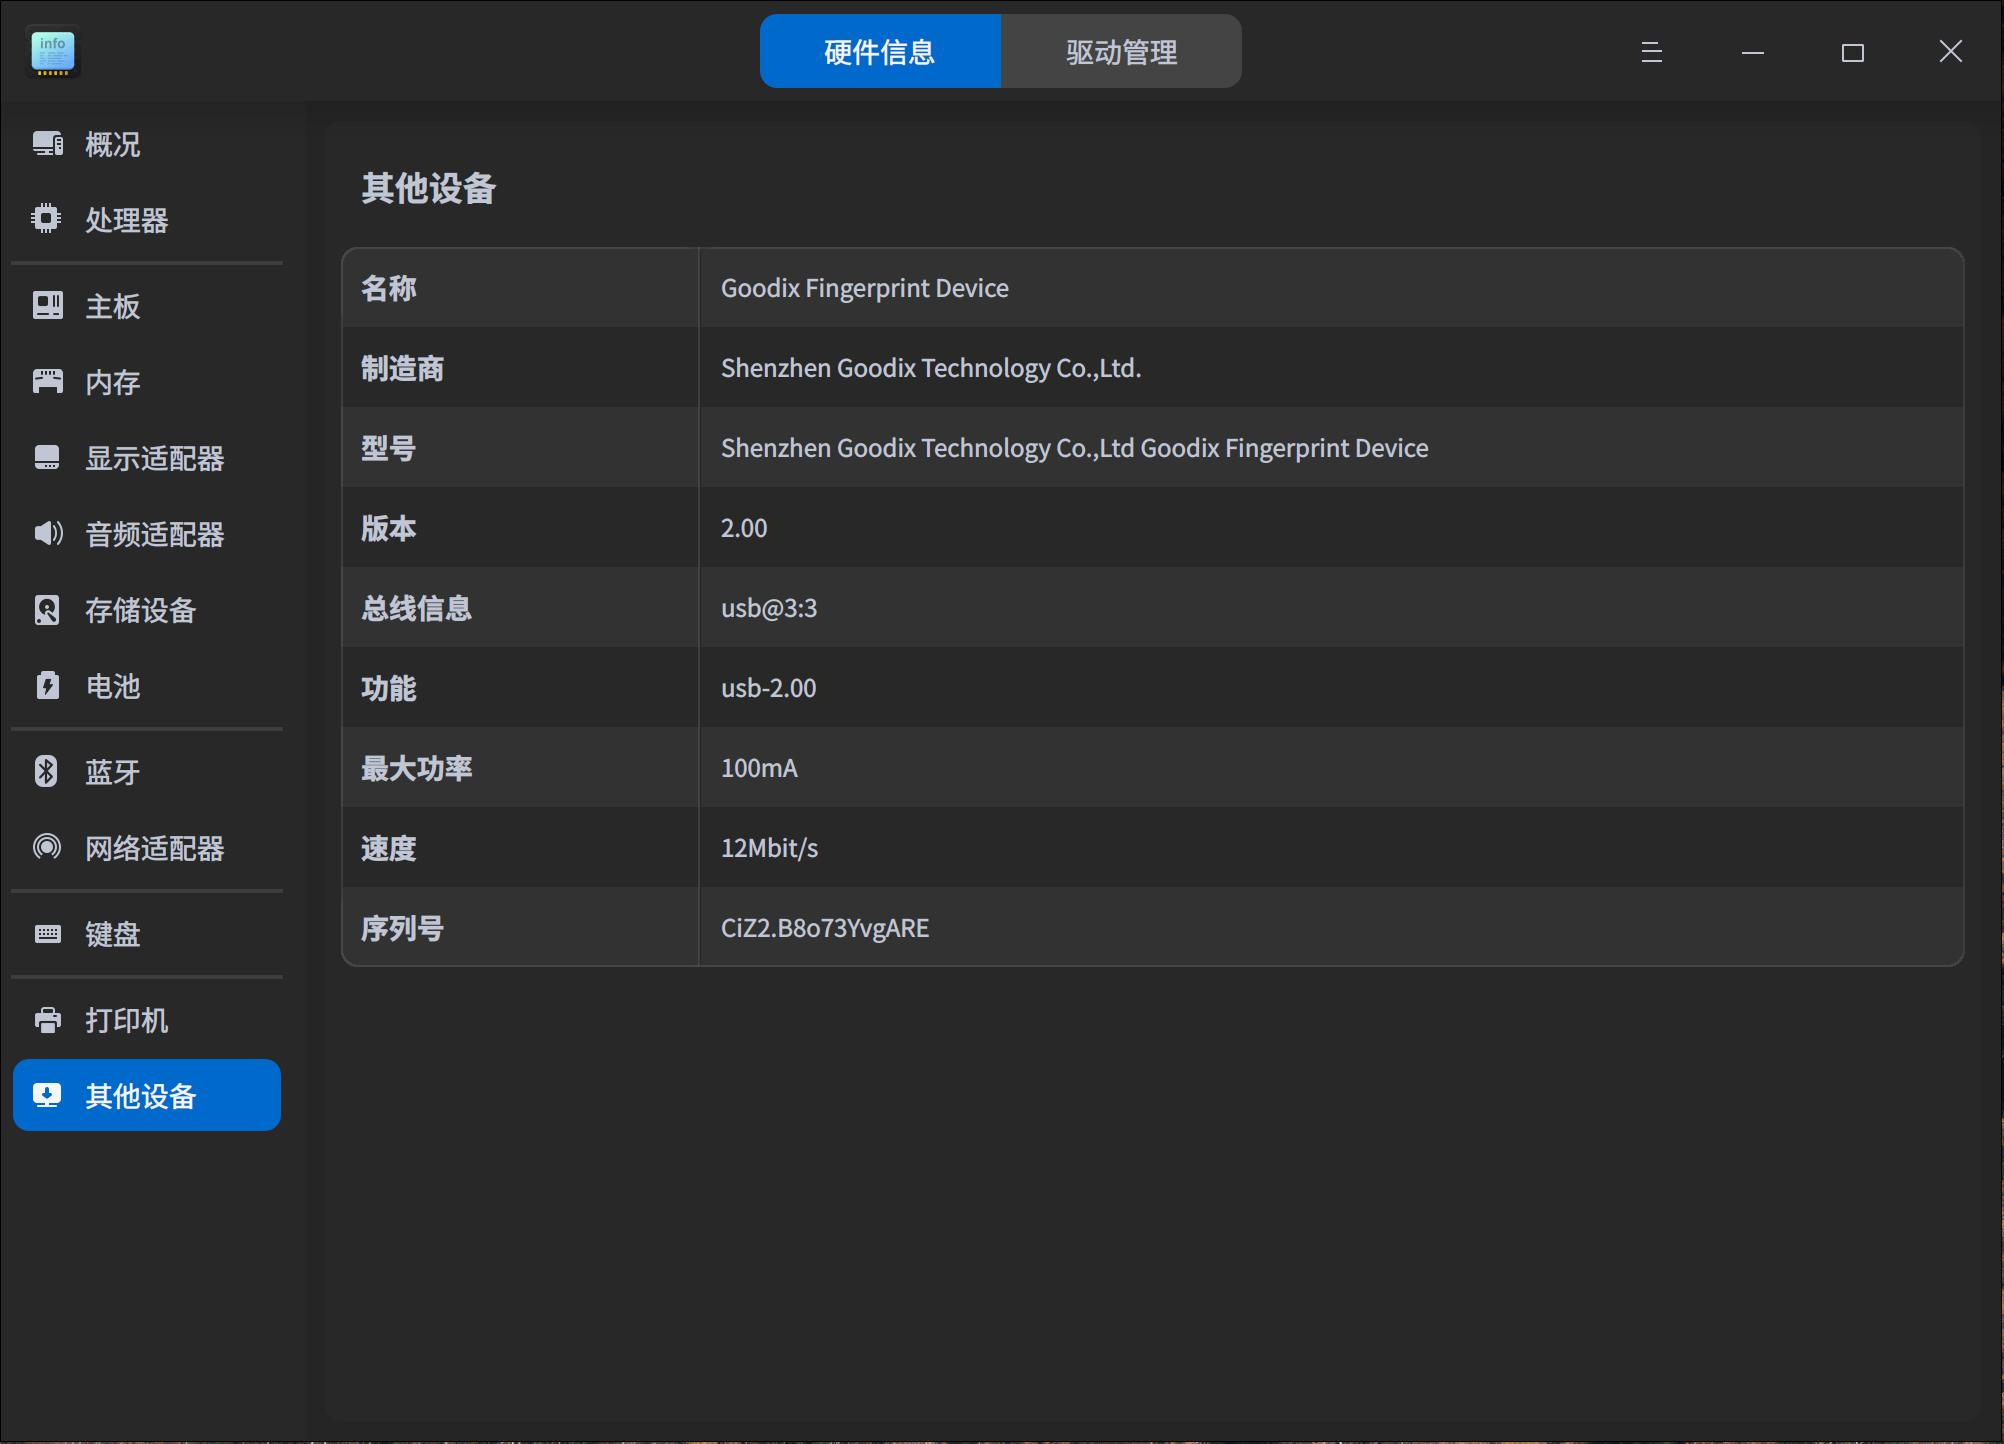Select the 打印机 printer icon
2004x1444 pixels.
point(48,1019)
